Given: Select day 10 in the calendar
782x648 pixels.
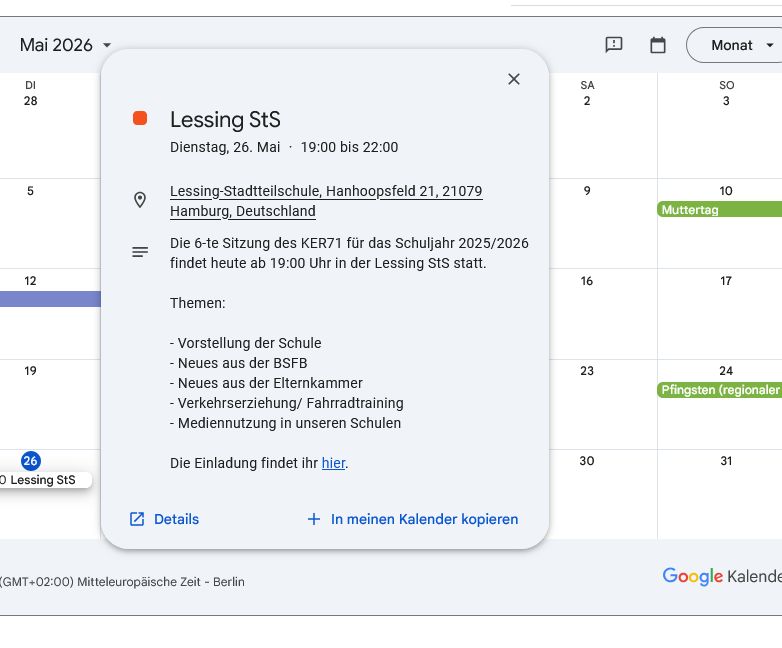Looking at the screenshot, I should coord(726,191).
